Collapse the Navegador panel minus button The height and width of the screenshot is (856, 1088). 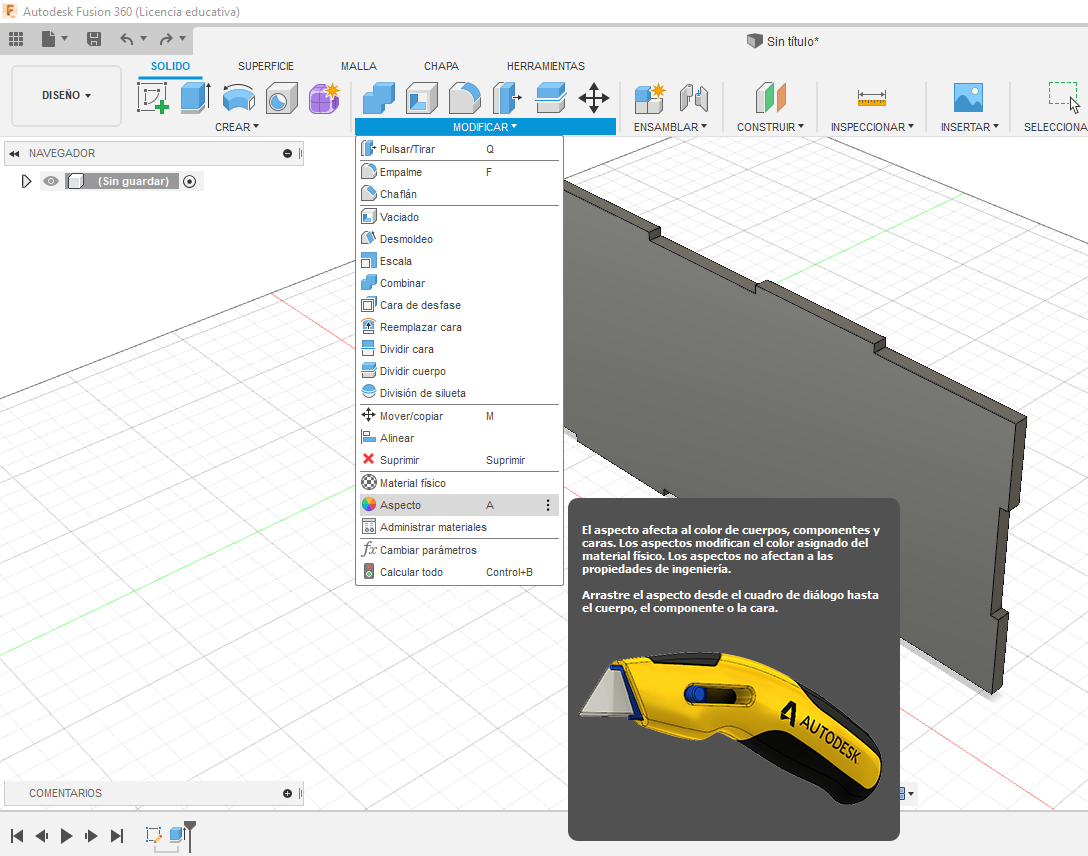coord(287,153)
